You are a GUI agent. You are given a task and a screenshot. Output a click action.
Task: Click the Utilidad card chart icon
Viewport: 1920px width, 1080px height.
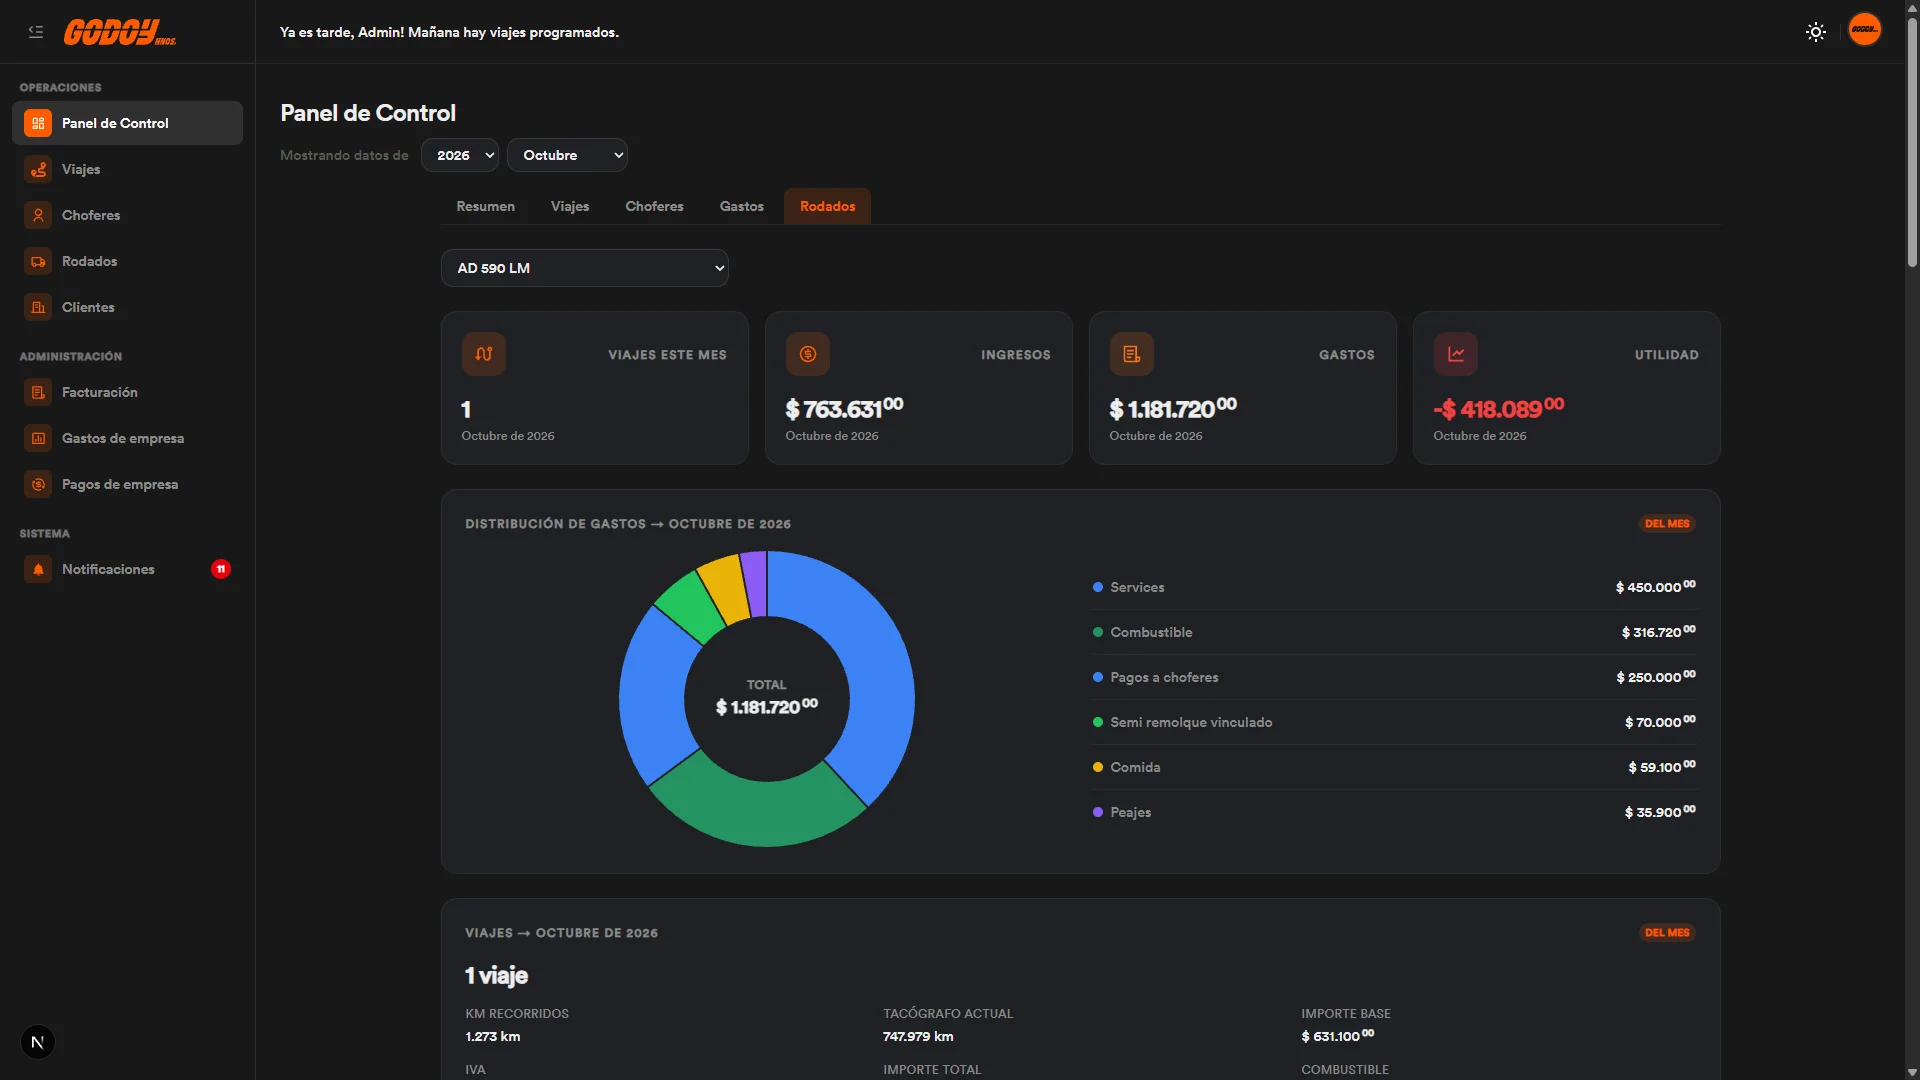pyautogui.click(x=1456, y=354)
